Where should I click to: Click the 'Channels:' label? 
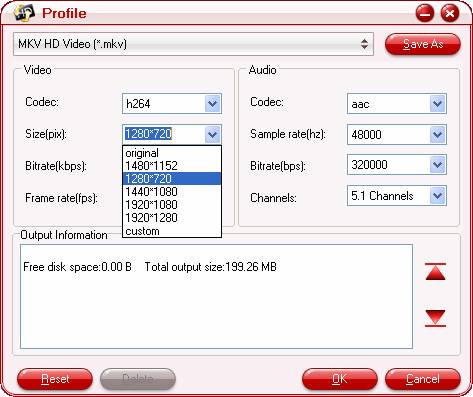point(273,198)
